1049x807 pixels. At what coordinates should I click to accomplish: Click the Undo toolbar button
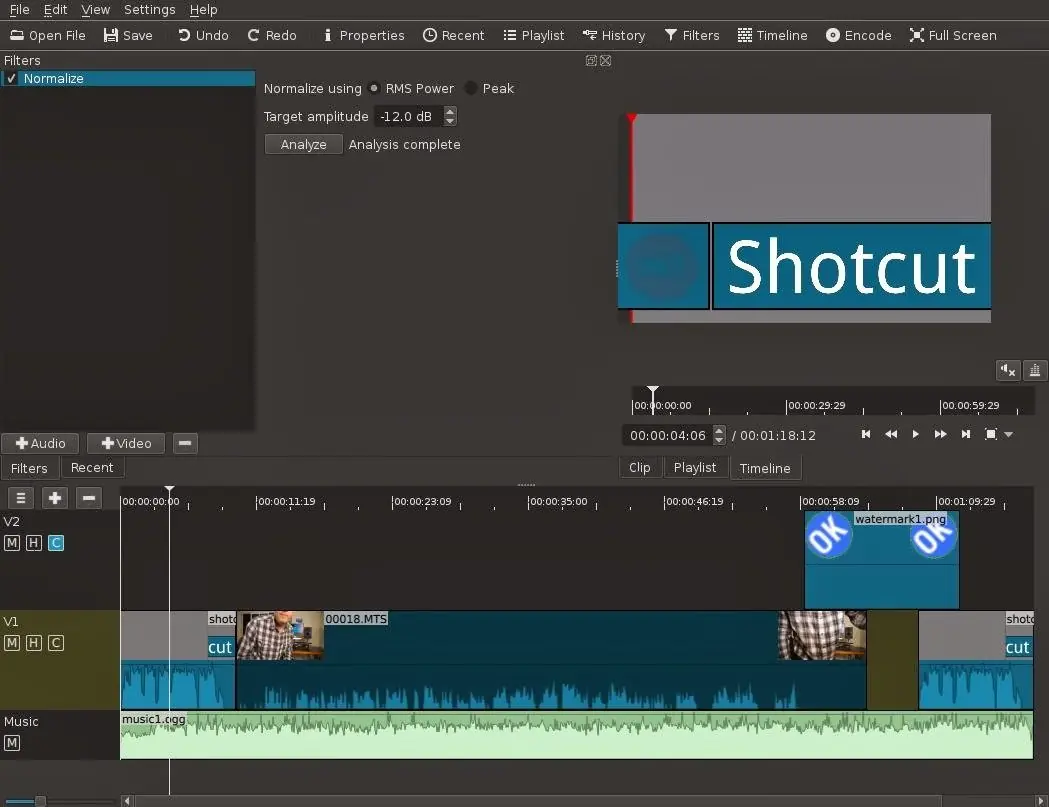(203, 35)
